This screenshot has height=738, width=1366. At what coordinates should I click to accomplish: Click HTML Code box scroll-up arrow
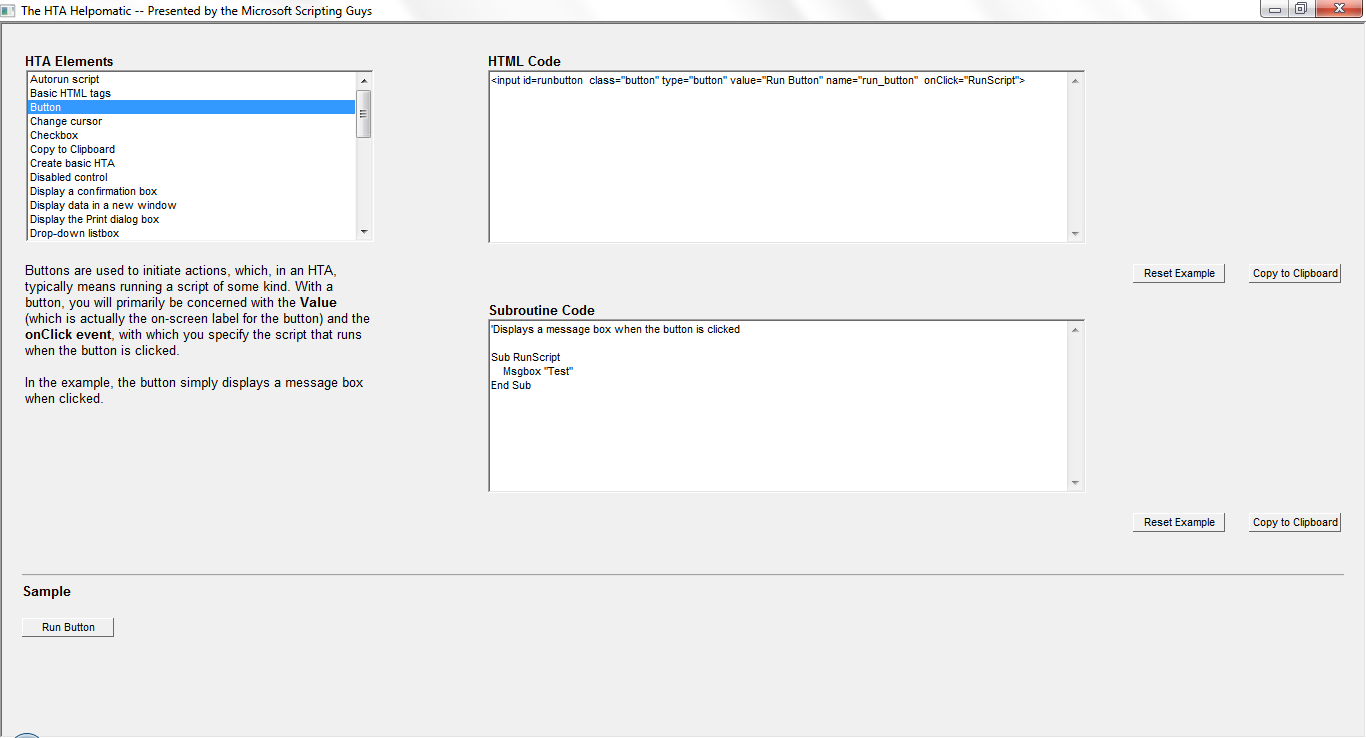point(1076,81)
